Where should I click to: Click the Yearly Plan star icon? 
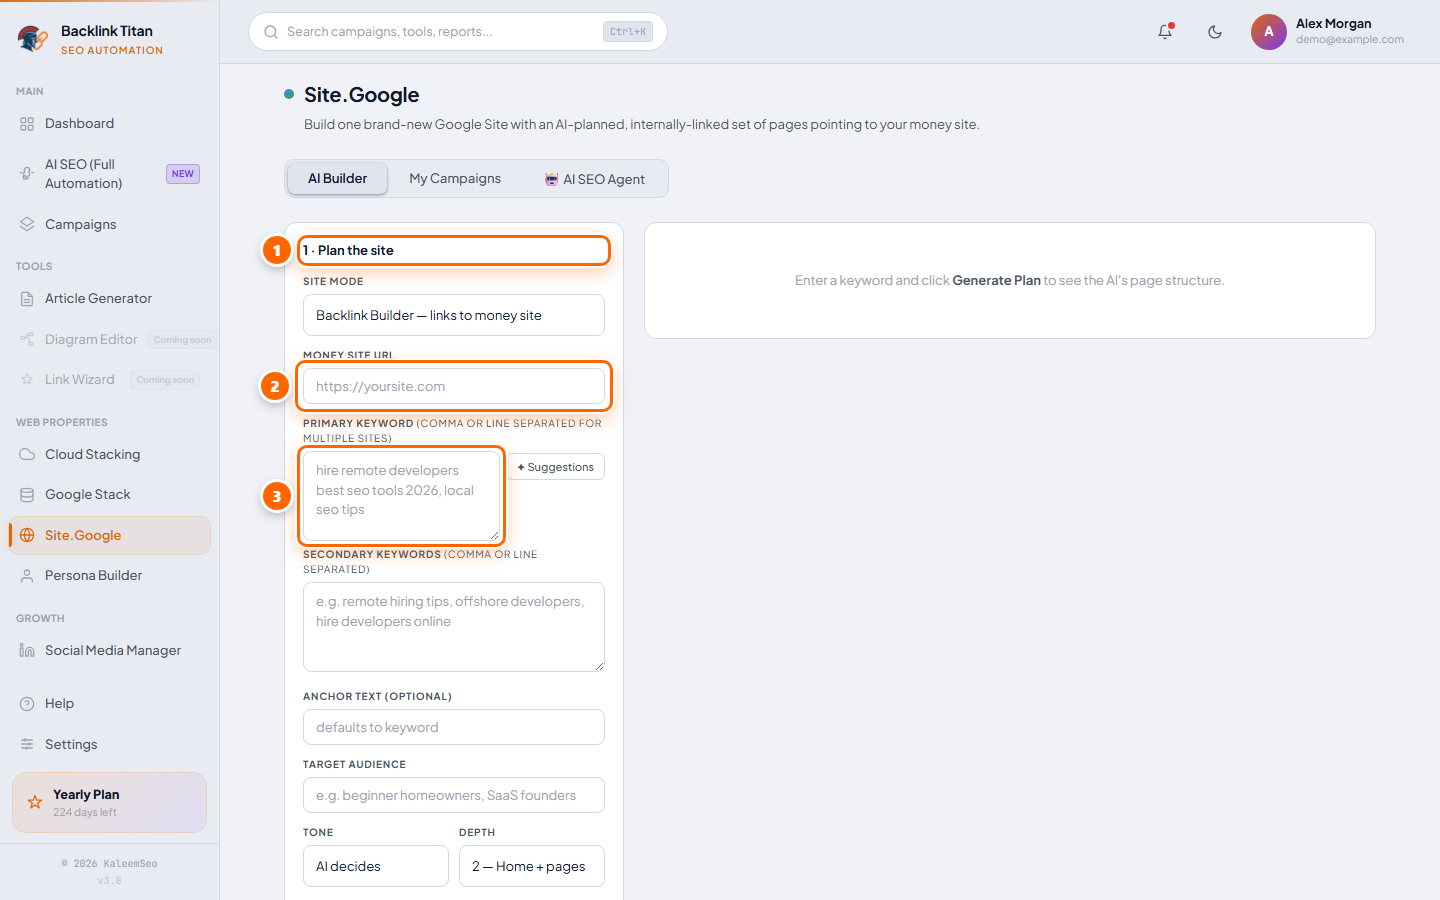tap(35, 802)
